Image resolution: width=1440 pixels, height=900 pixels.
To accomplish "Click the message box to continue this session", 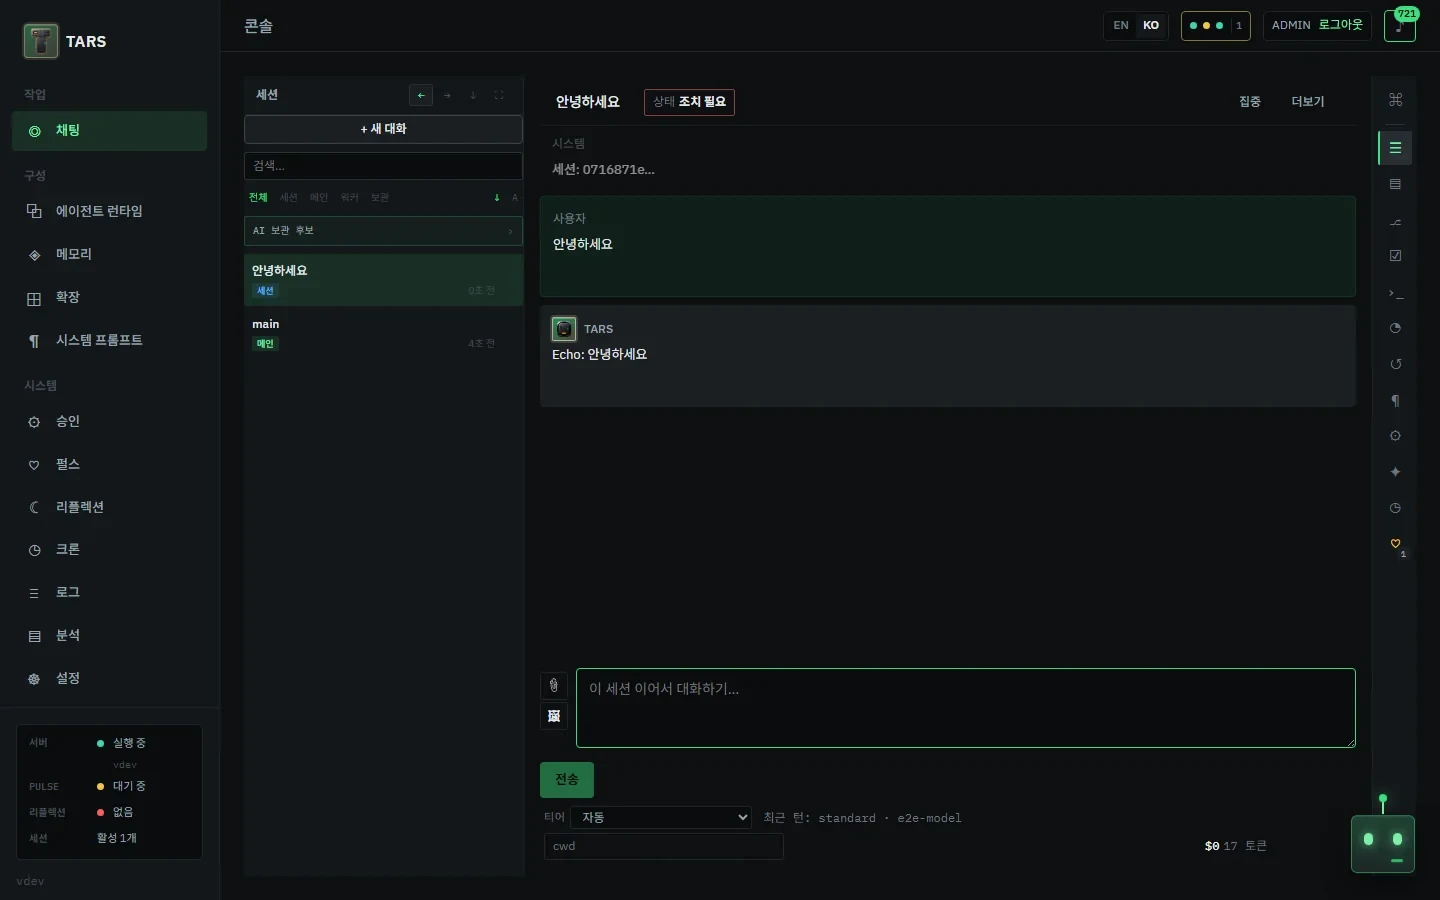I will point(966,708).
